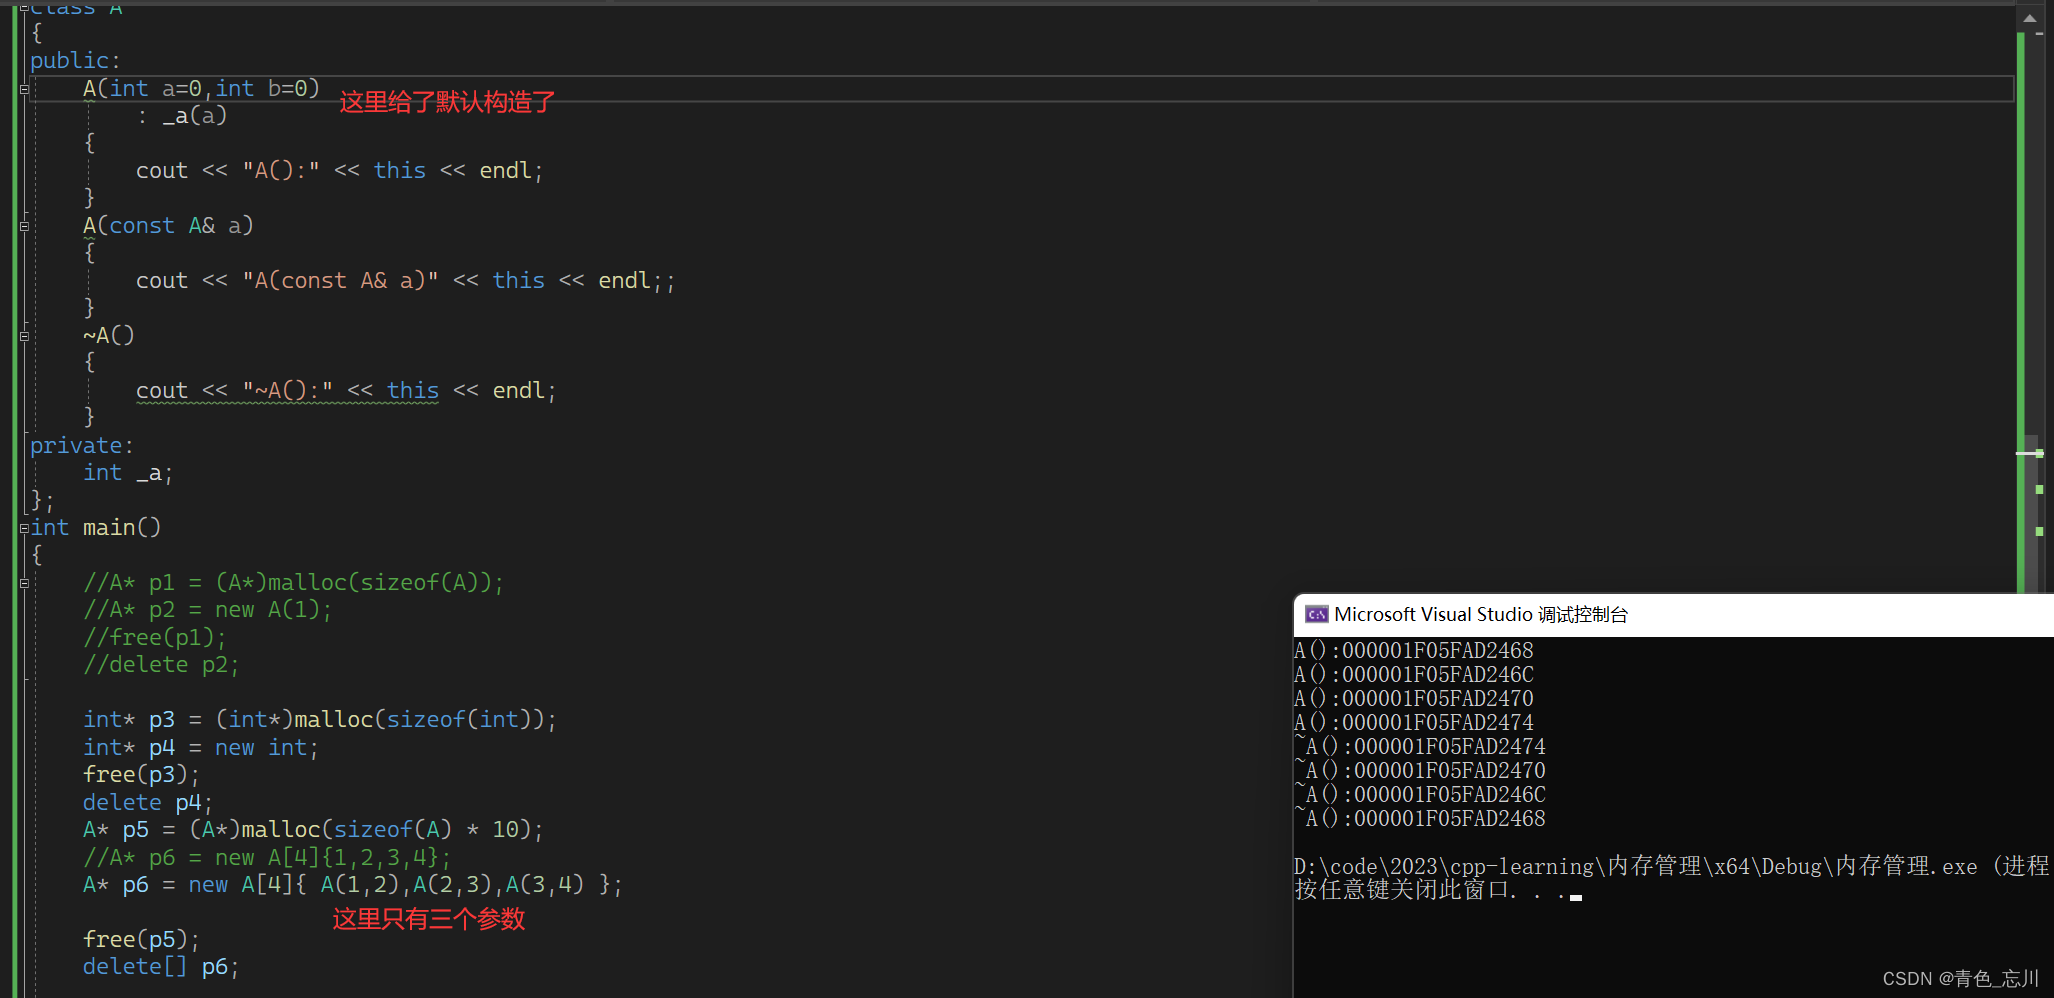This screenshot has width=2054, height=998.
Task: Click the 'public:' access specifier line
Action: coord(75,61)
